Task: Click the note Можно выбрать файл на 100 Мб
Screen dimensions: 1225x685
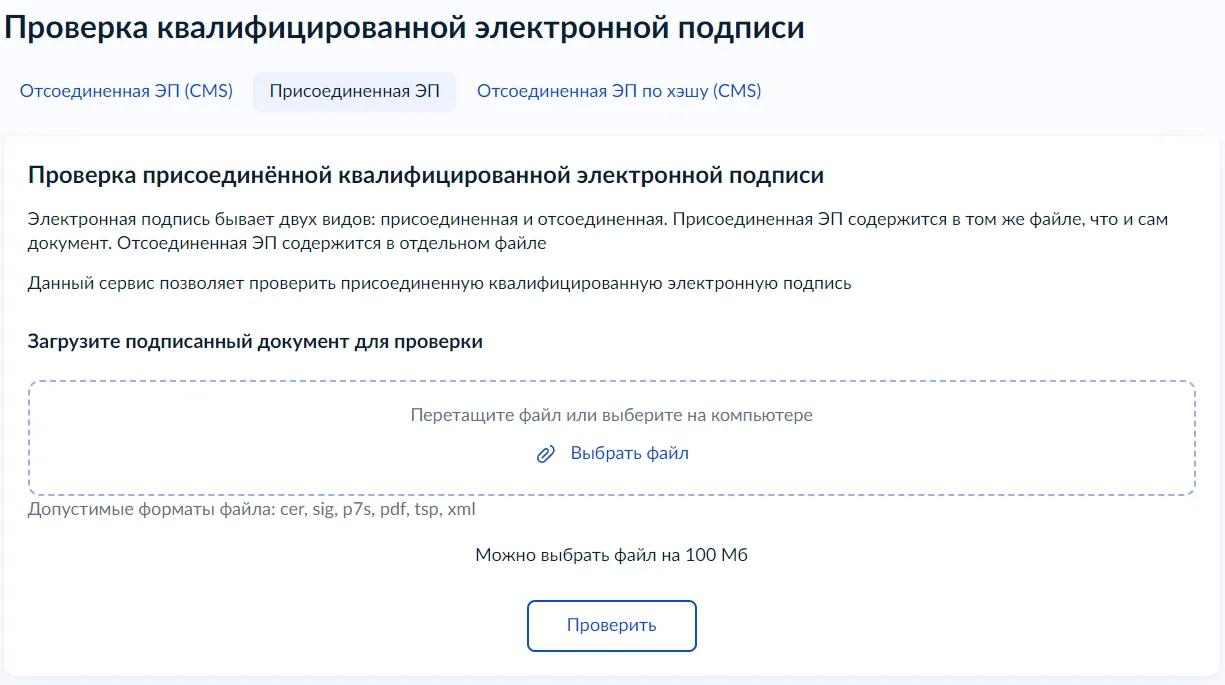Action: click(x=611, y=555)
